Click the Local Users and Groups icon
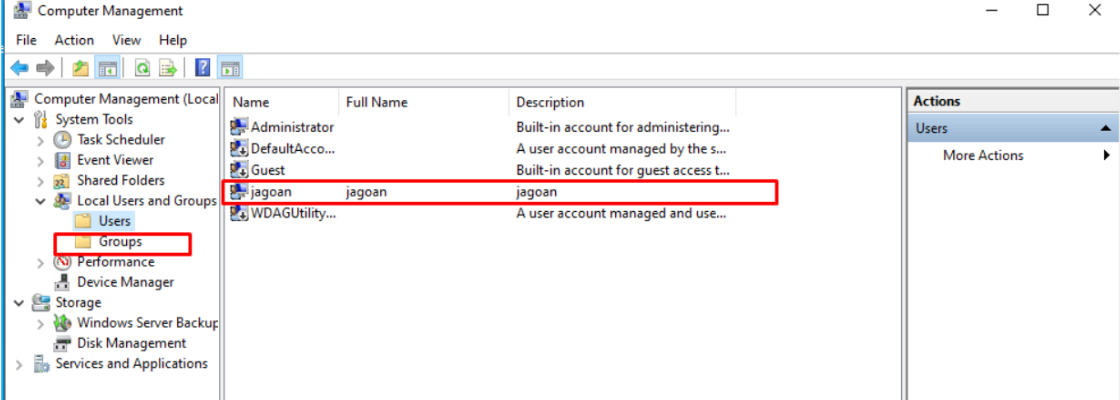1120x400 pixels. point(63,201)
